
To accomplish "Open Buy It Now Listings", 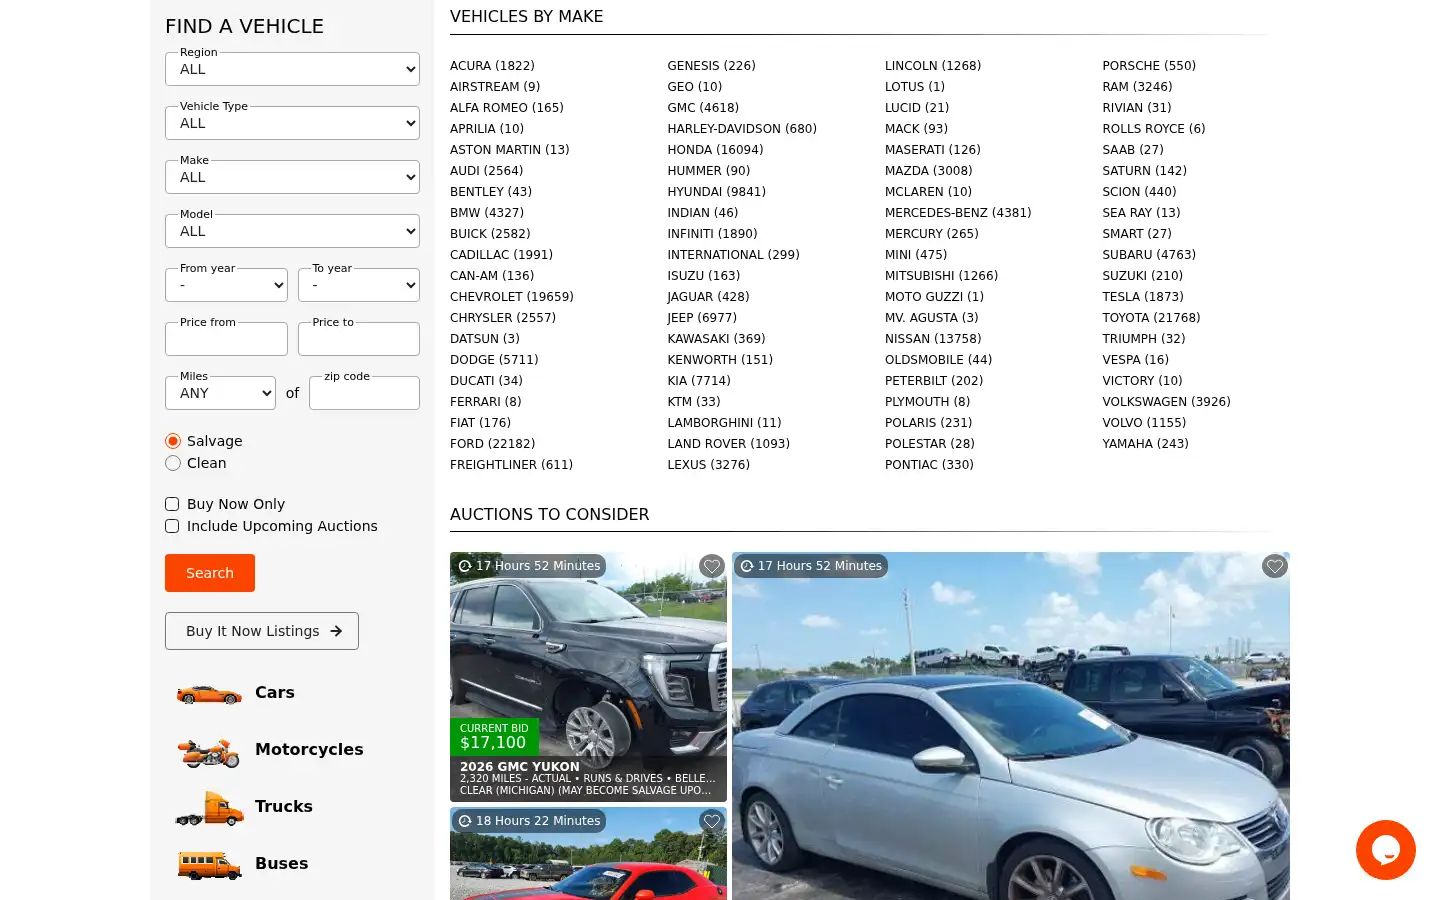I will coord(262,631).
